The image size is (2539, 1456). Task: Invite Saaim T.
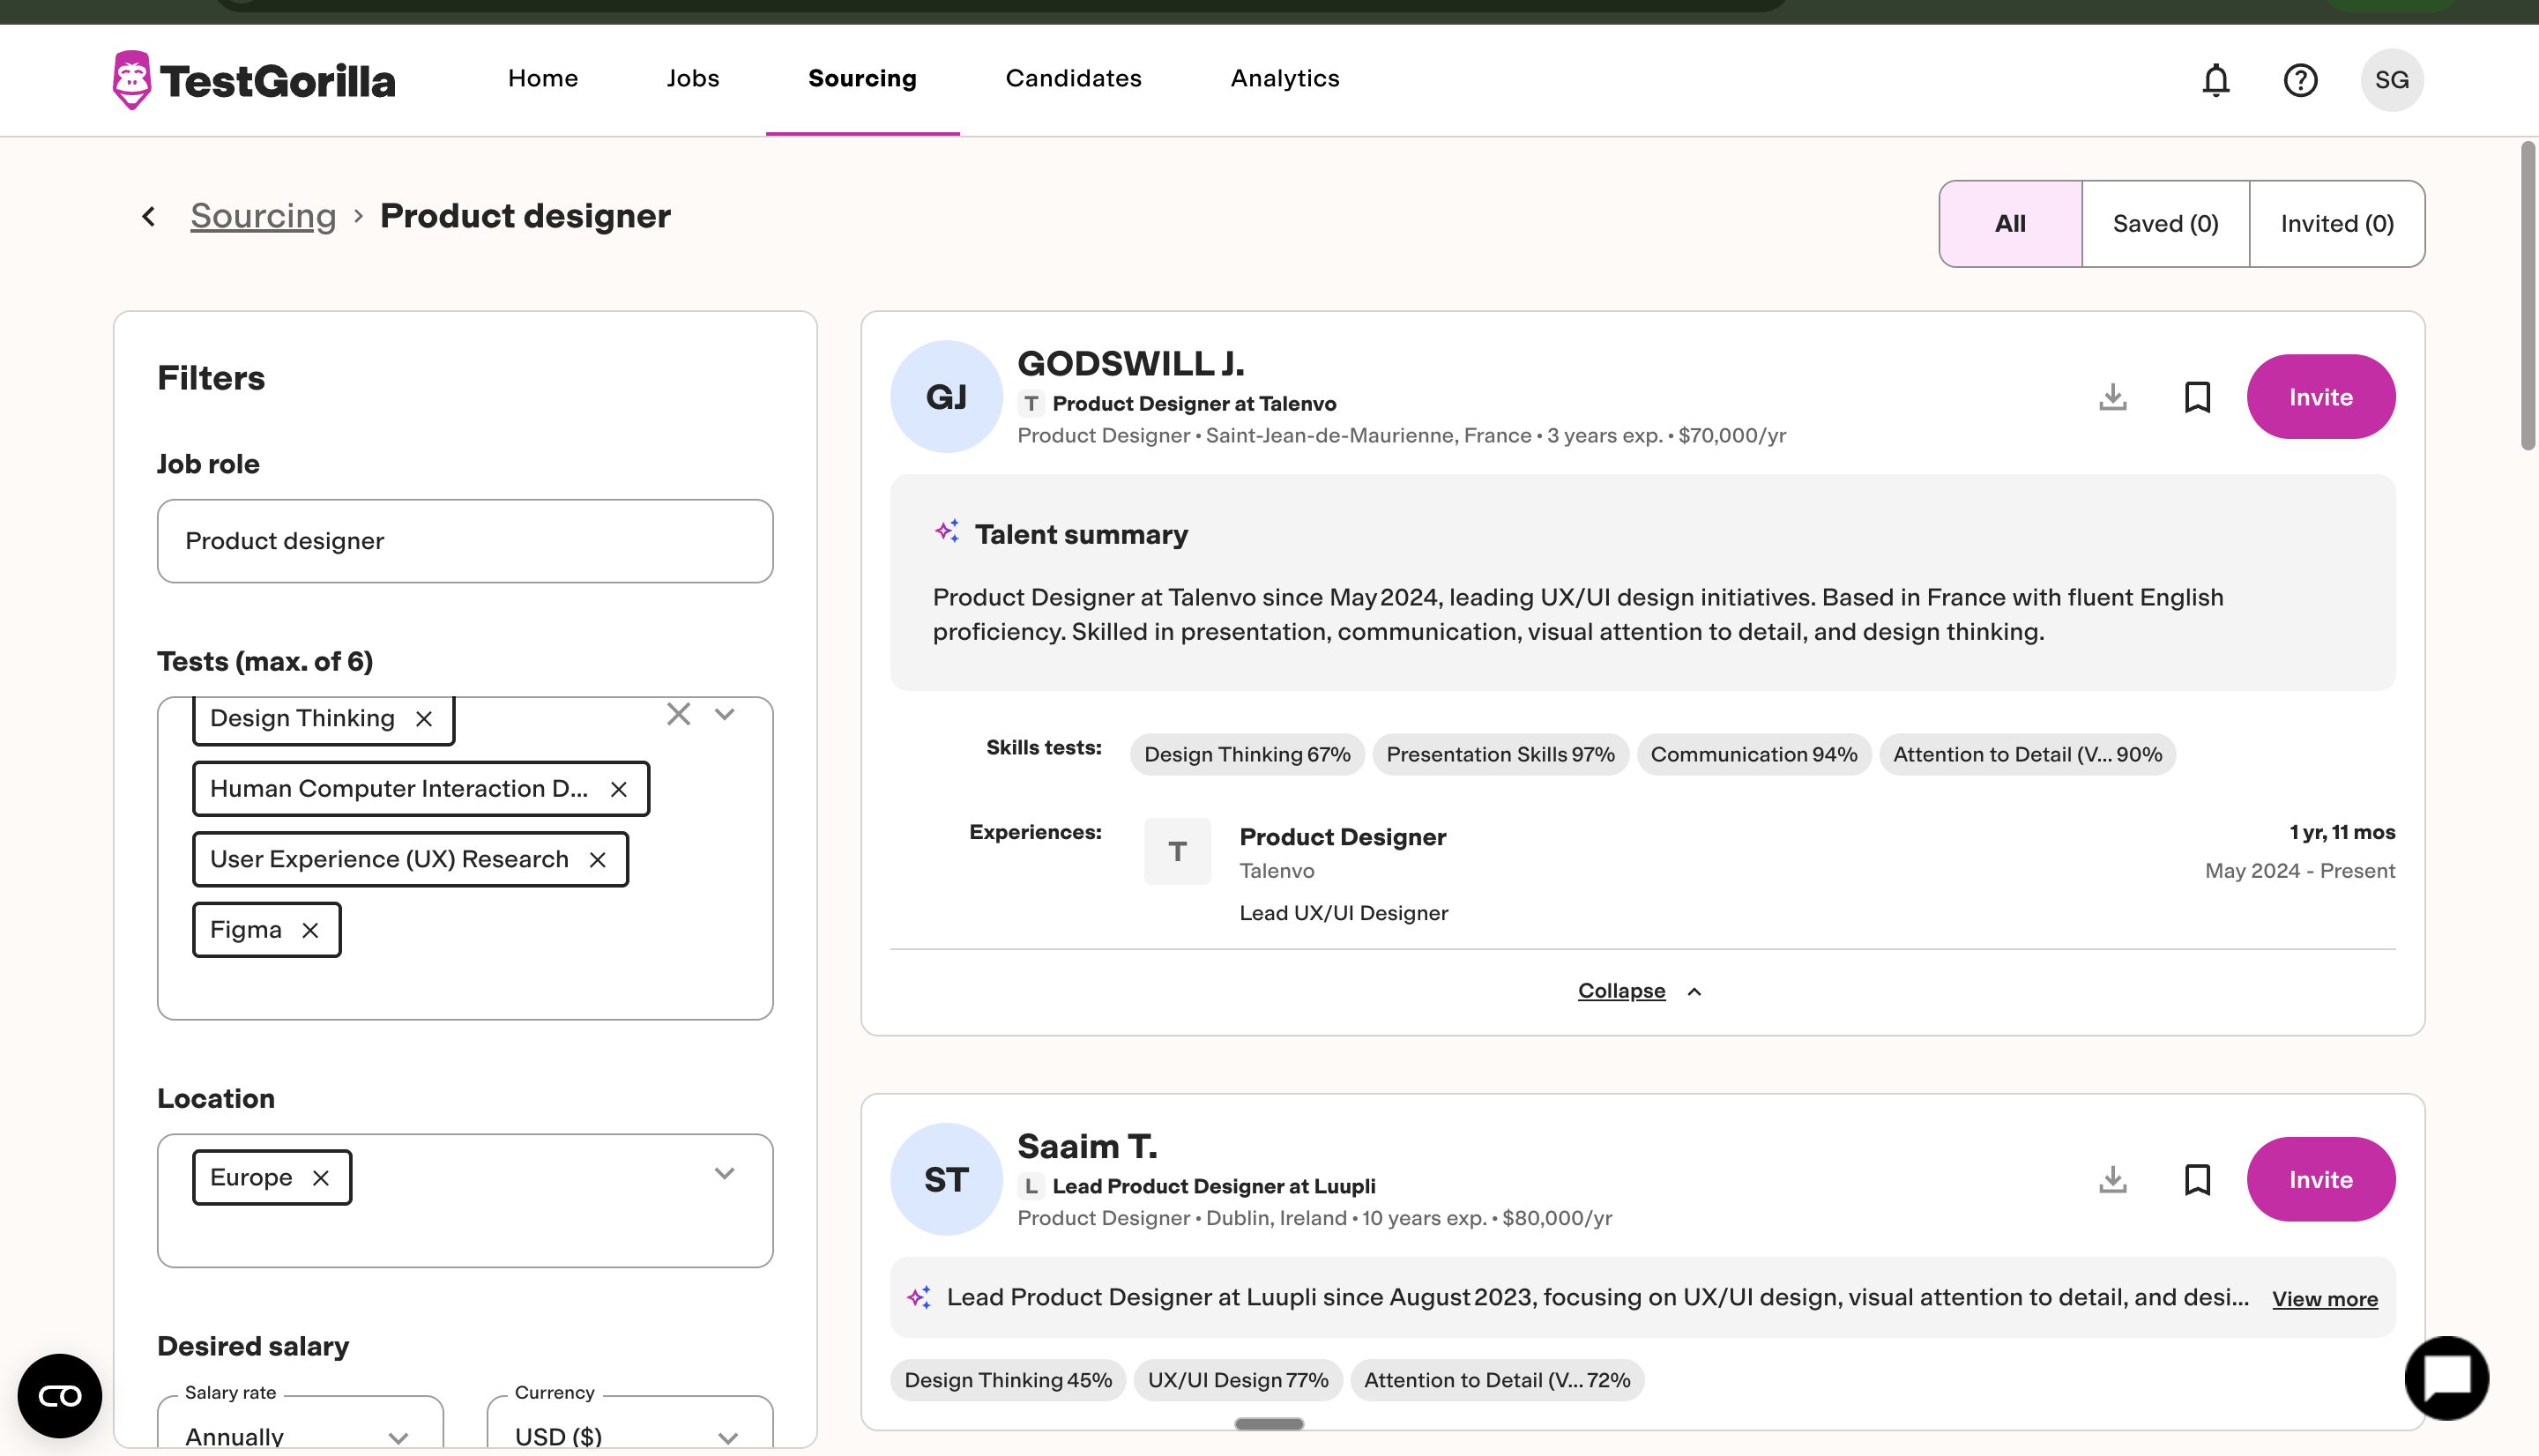tap(2320, 1180)
